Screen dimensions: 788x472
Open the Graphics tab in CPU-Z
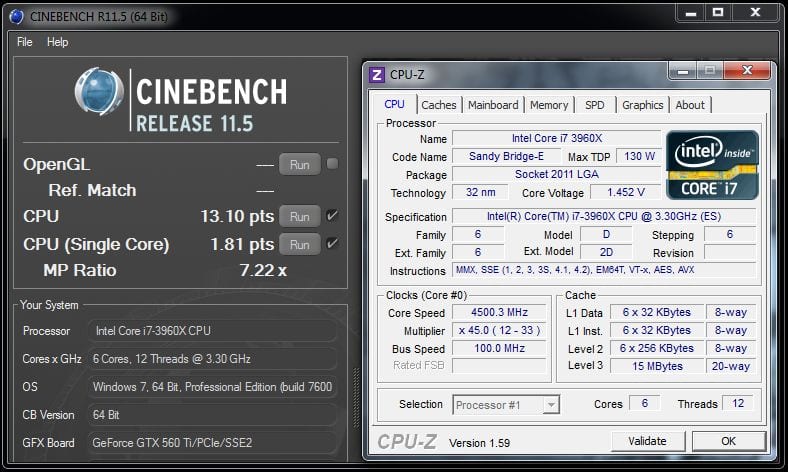tap(642, 105)
